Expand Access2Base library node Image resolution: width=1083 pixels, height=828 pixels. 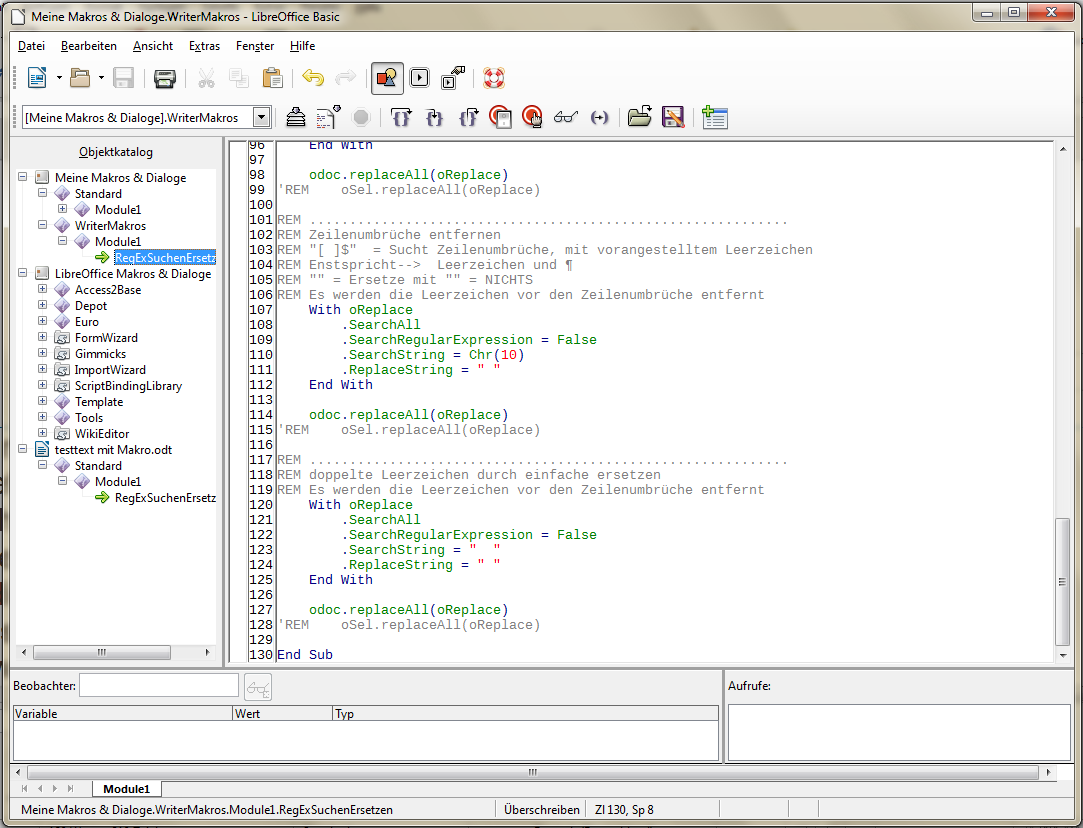click(x=42, y=289)
